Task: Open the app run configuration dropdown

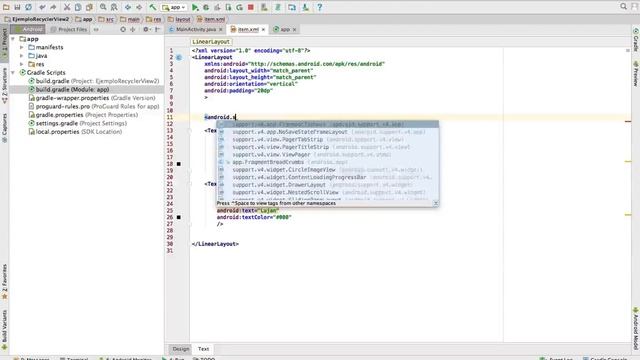Action: (x=173, y=7)
